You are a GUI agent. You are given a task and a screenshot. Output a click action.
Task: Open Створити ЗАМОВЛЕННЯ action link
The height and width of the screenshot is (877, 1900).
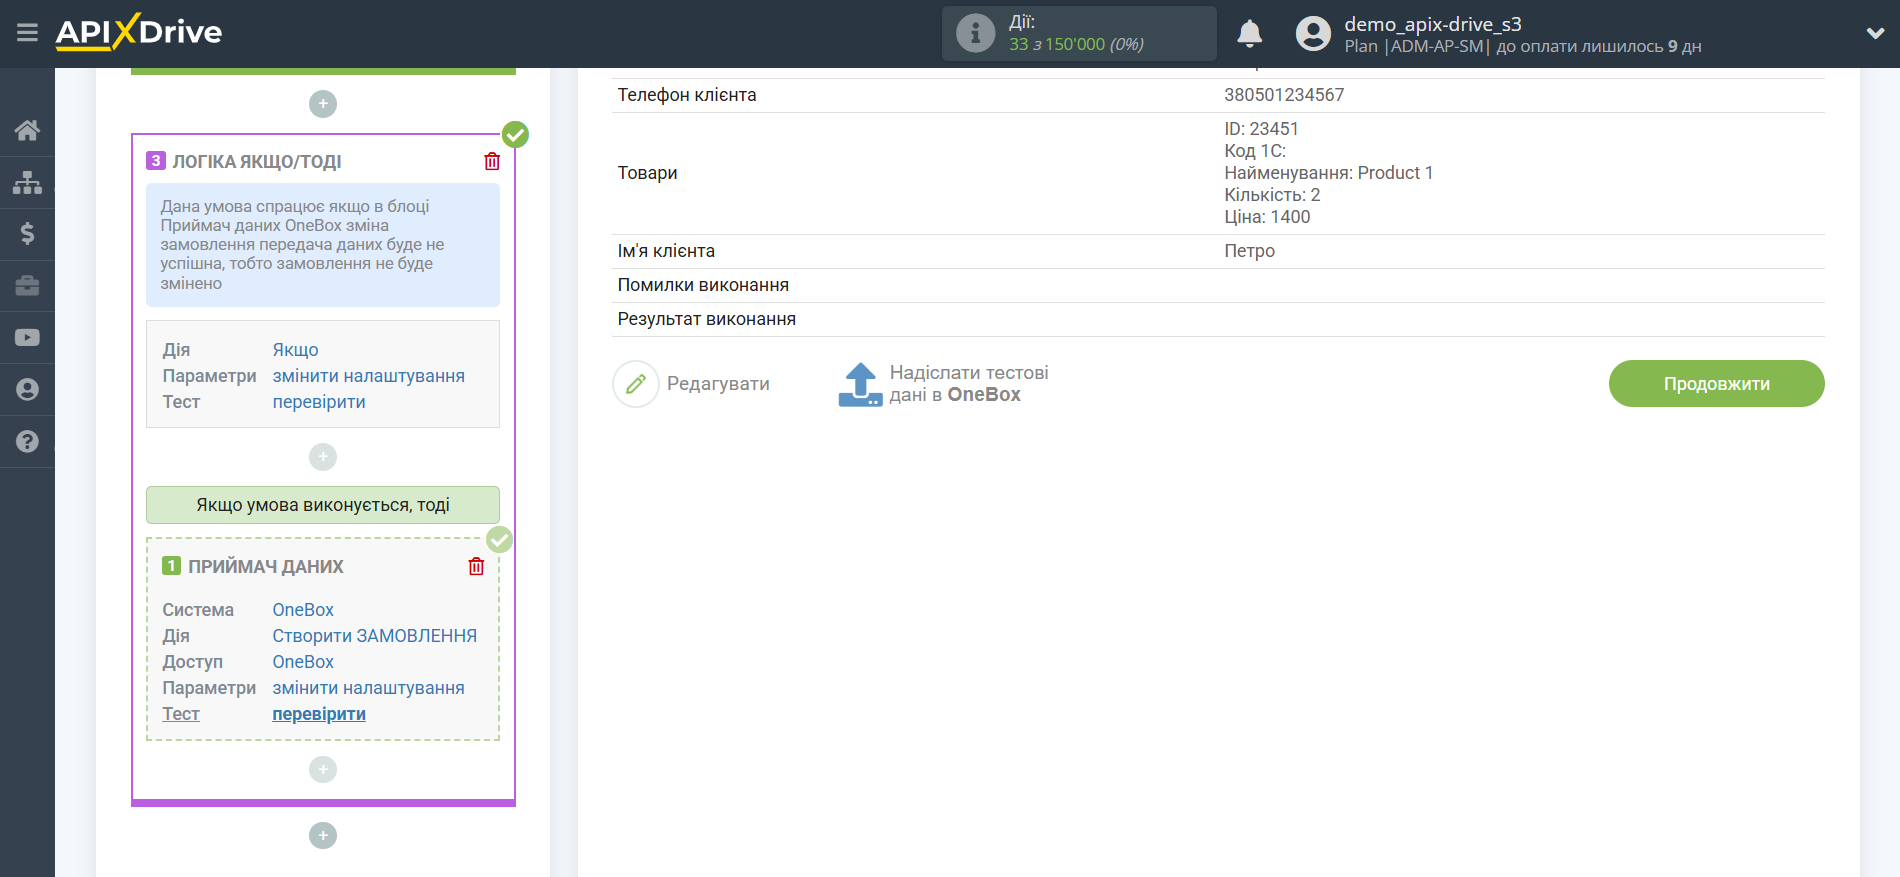click(x=374, y=636)
